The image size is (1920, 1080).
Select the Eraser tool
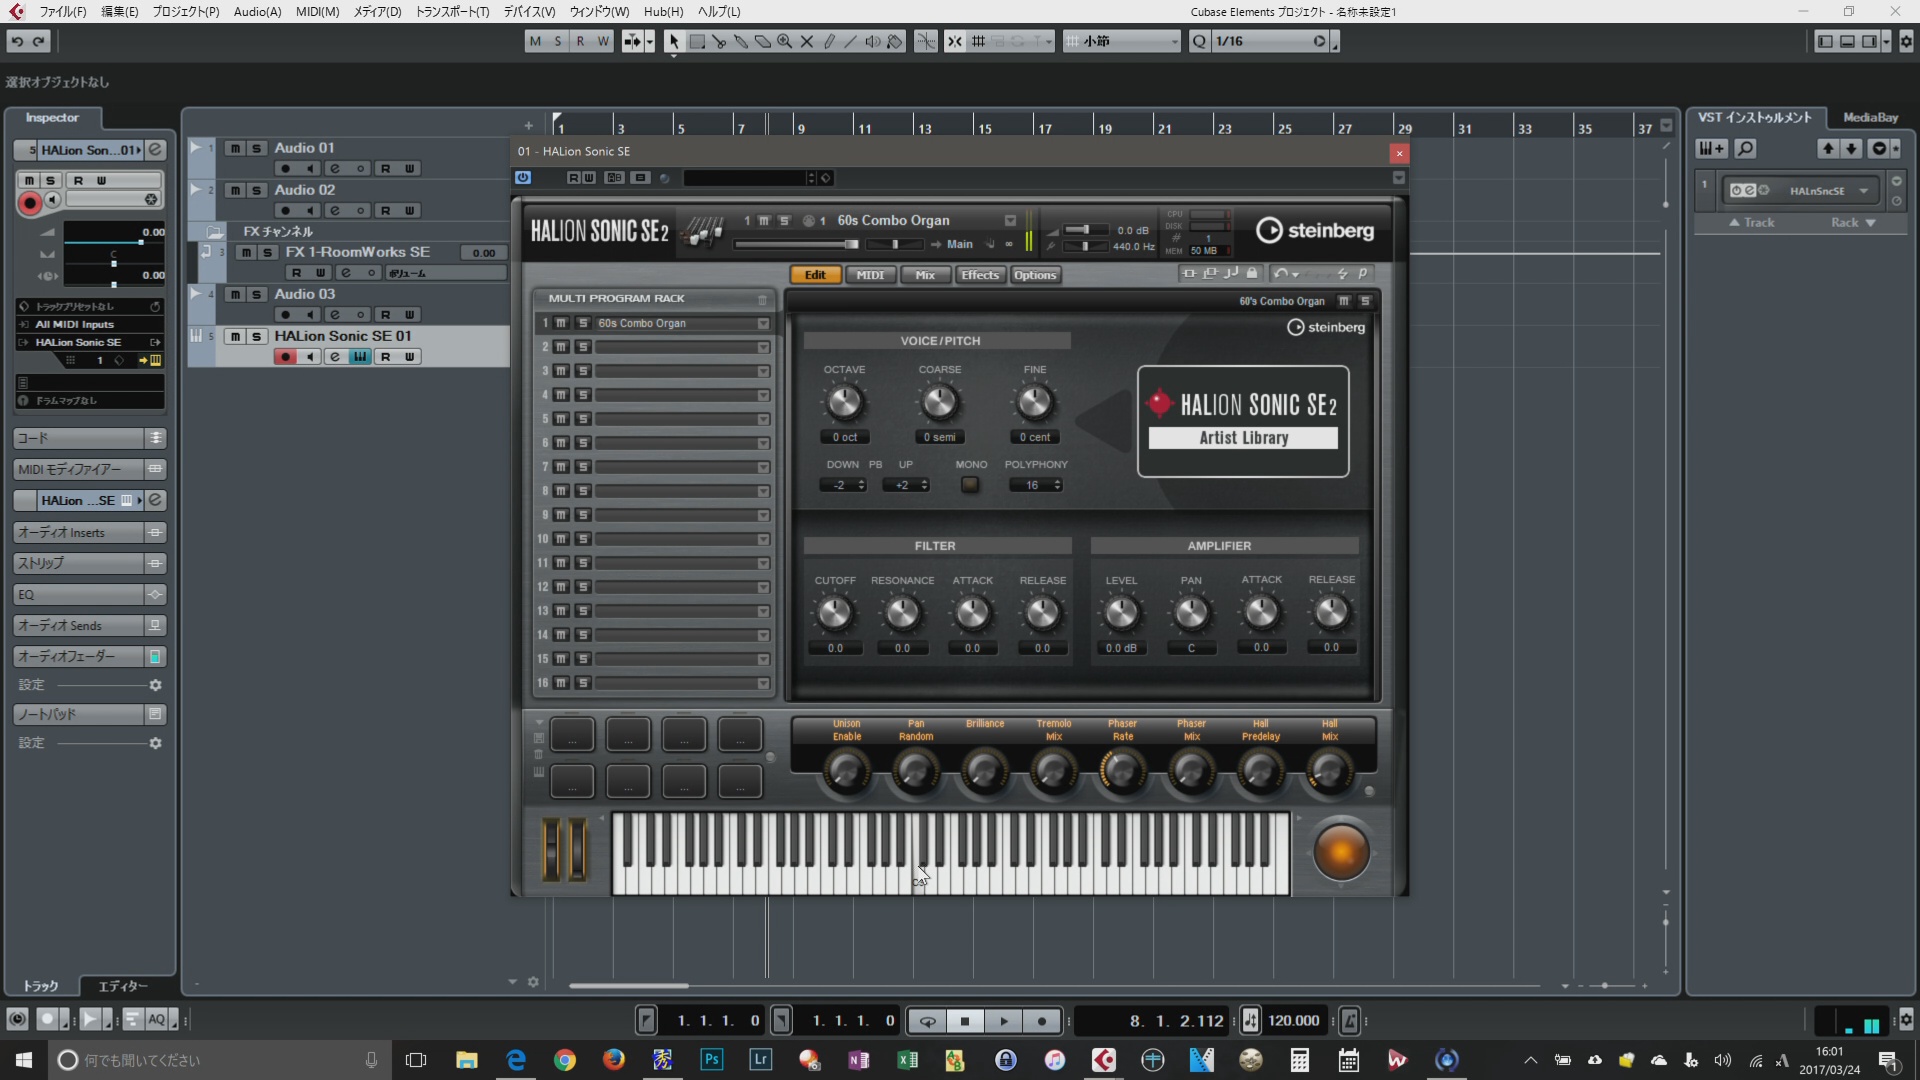click(763, 41)
